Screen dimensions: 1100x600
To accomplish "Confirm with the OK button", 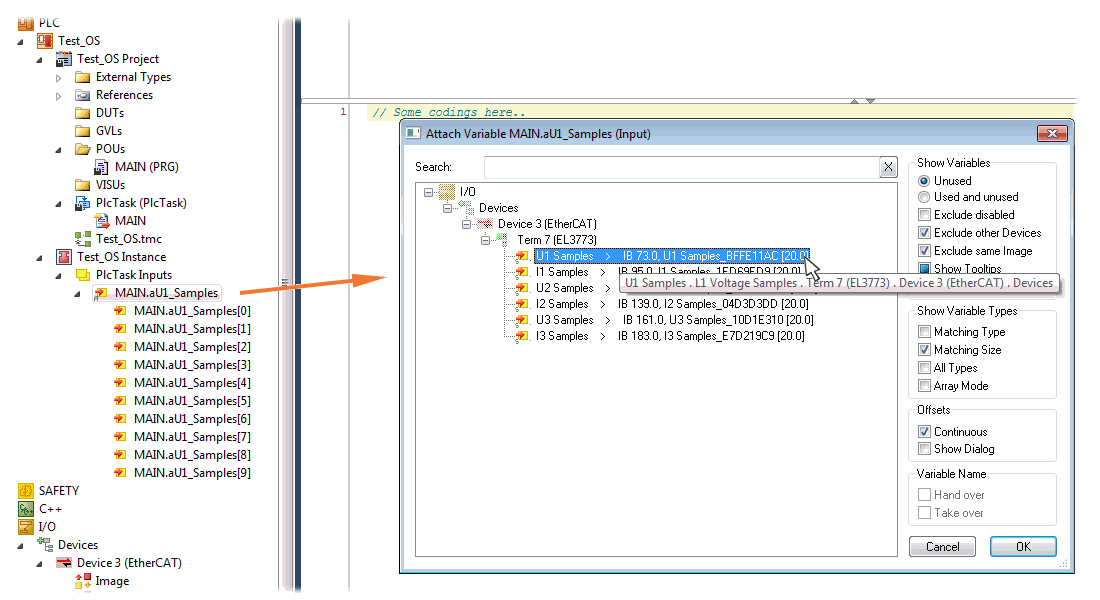I will (x=1023, y=547).
